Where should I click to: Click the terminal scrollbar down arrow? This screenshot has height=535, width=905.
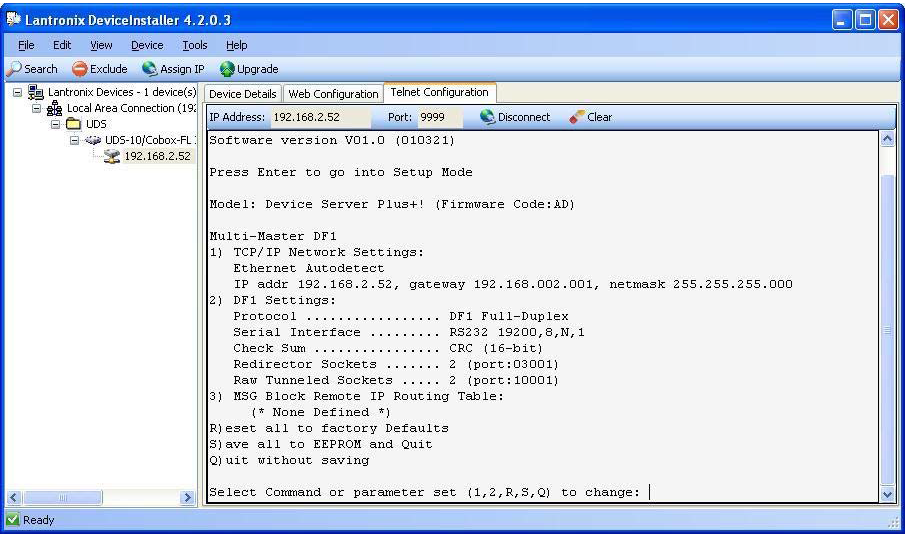click(887, 494)
